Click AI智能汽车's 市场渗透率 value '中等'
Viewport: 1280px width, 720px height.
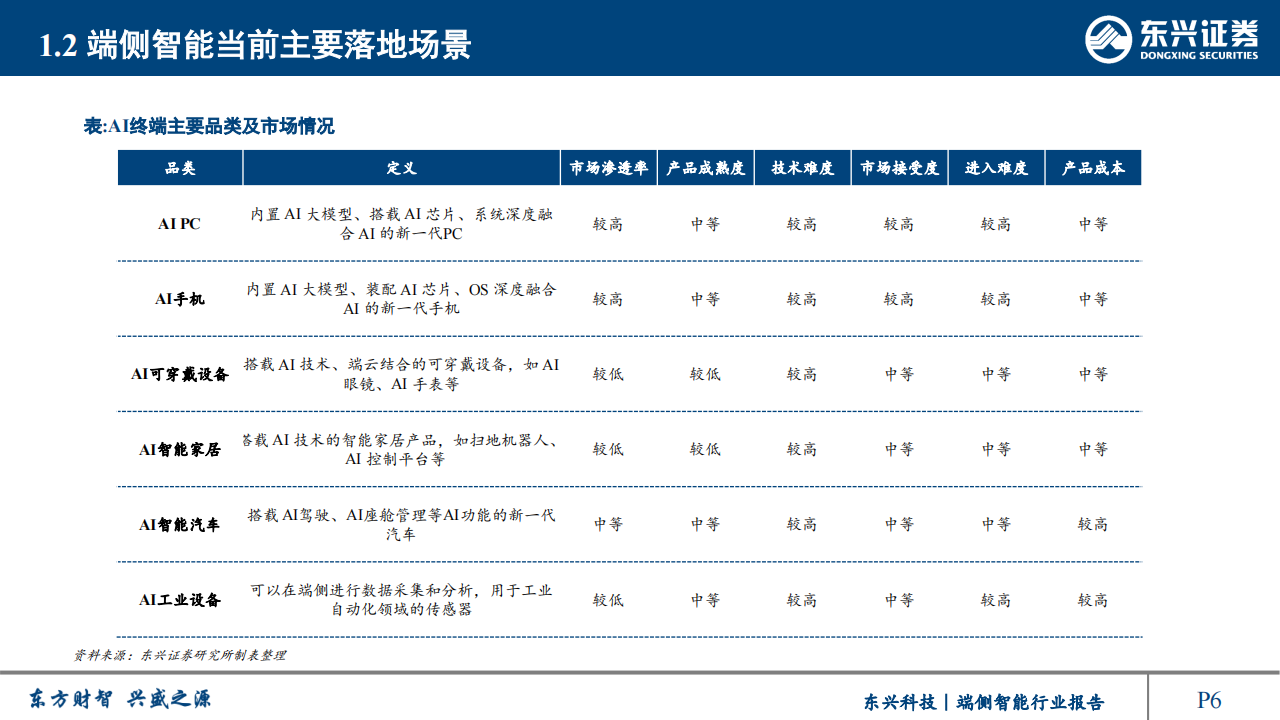click(x=608, y=524)
